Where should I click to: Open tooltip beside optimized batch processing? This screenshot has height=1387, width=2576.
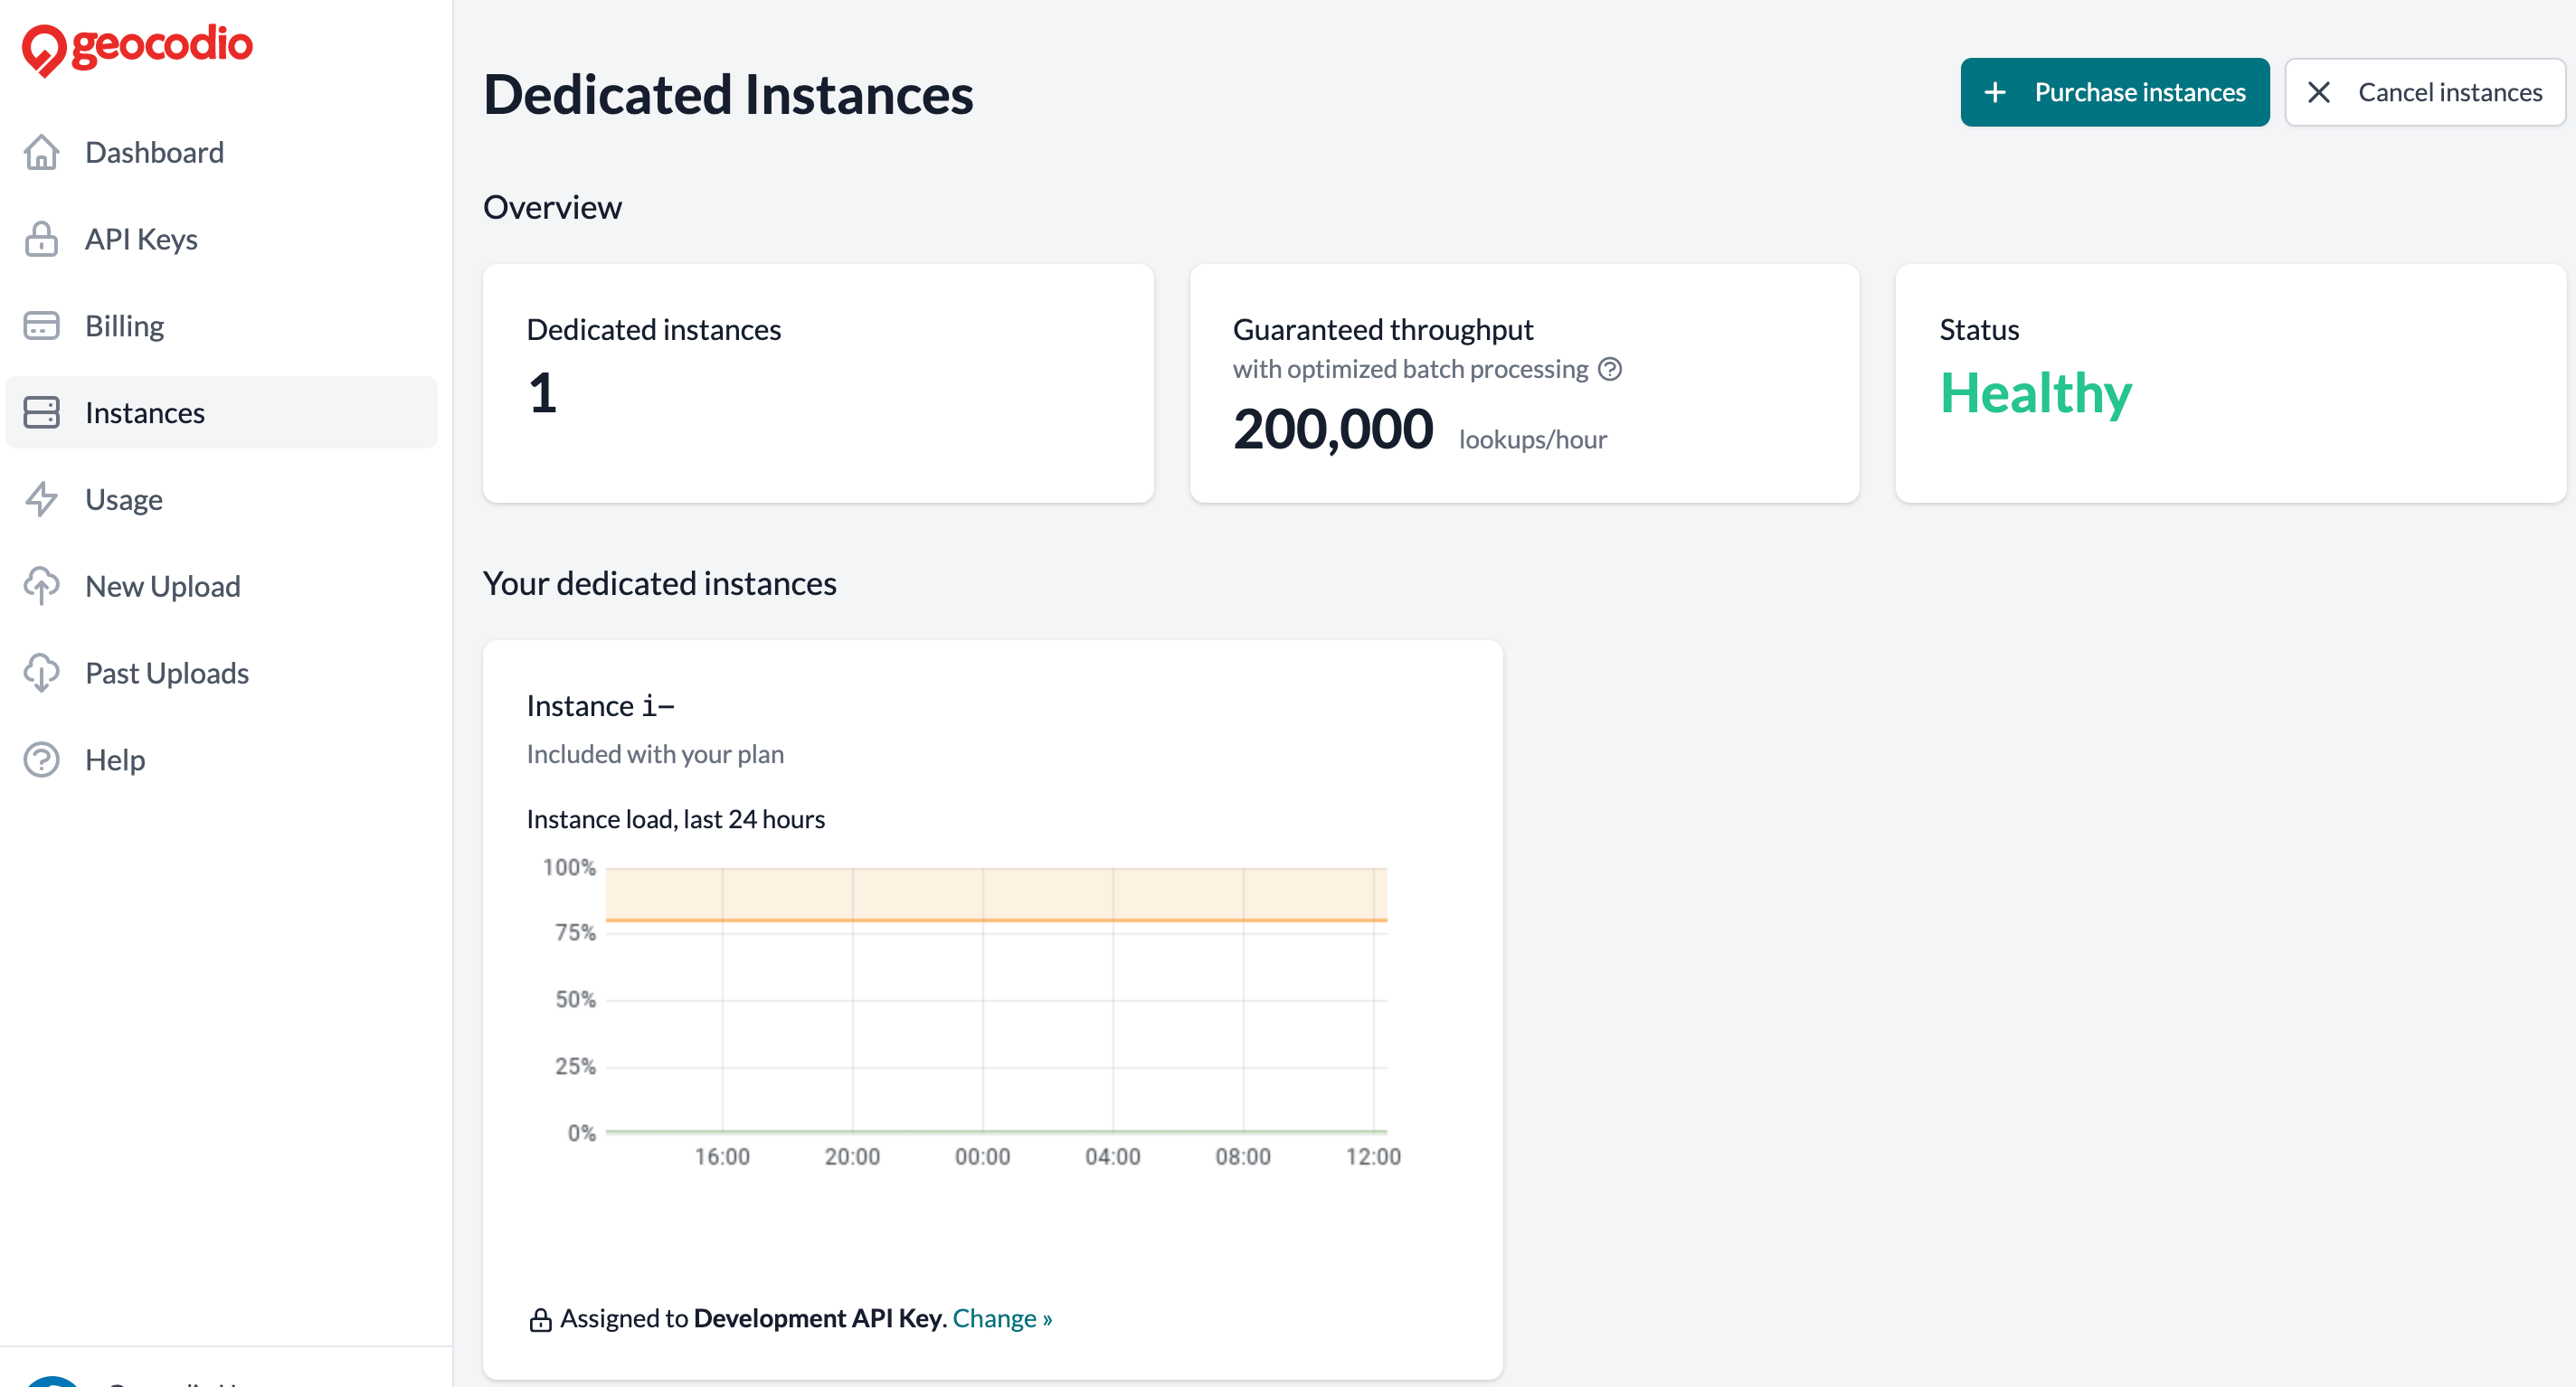[1610, 369]
